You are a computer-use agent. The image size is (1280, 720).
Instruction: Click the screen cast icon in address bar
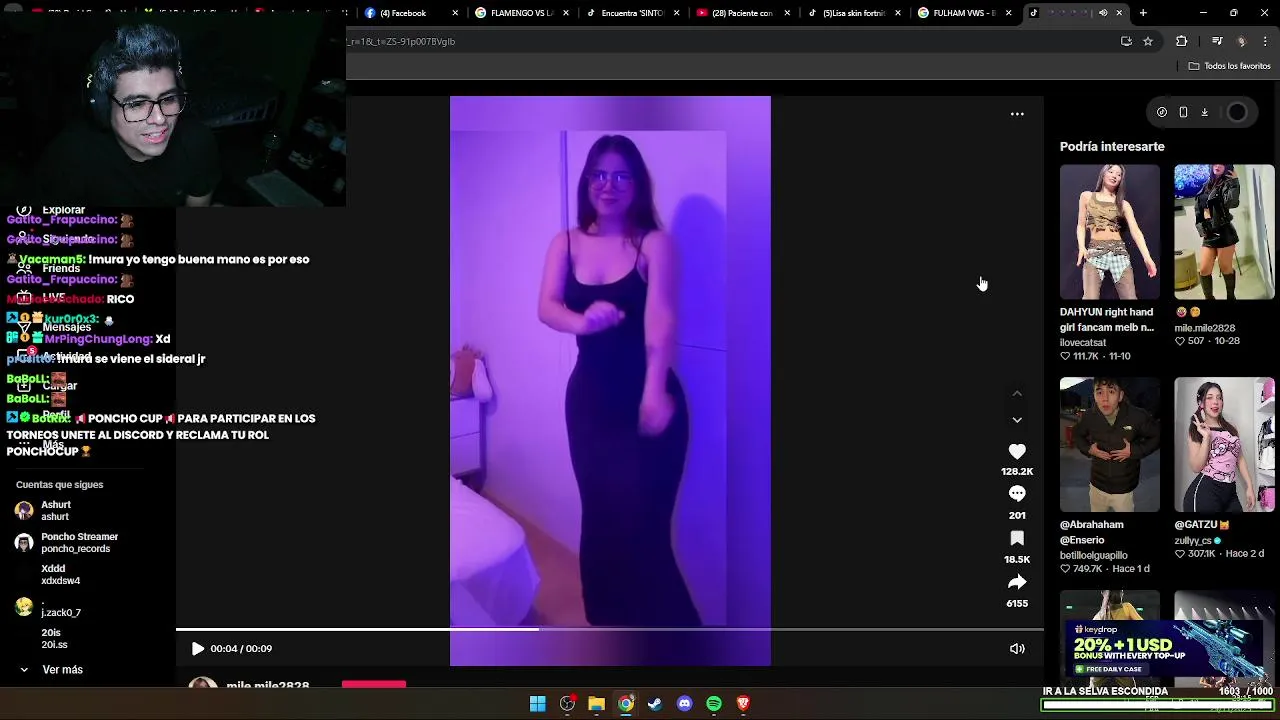click(x=1127, y=41)
